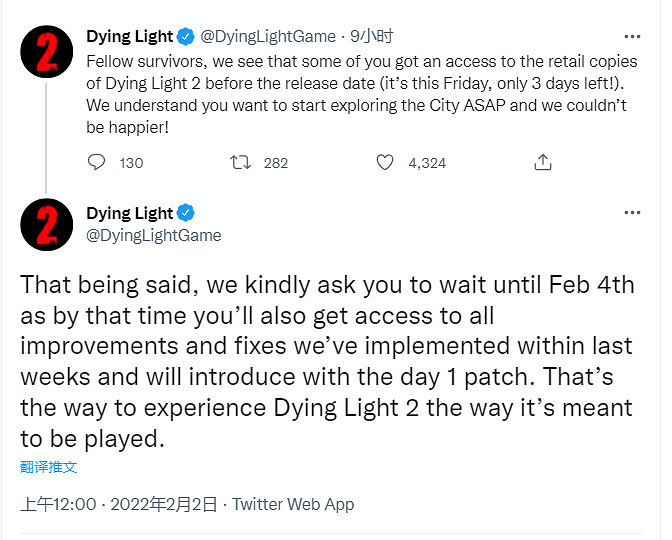This screenshot has height=540, width=672.
Task: Click the 282 retweet count
Action: point(275,163)
